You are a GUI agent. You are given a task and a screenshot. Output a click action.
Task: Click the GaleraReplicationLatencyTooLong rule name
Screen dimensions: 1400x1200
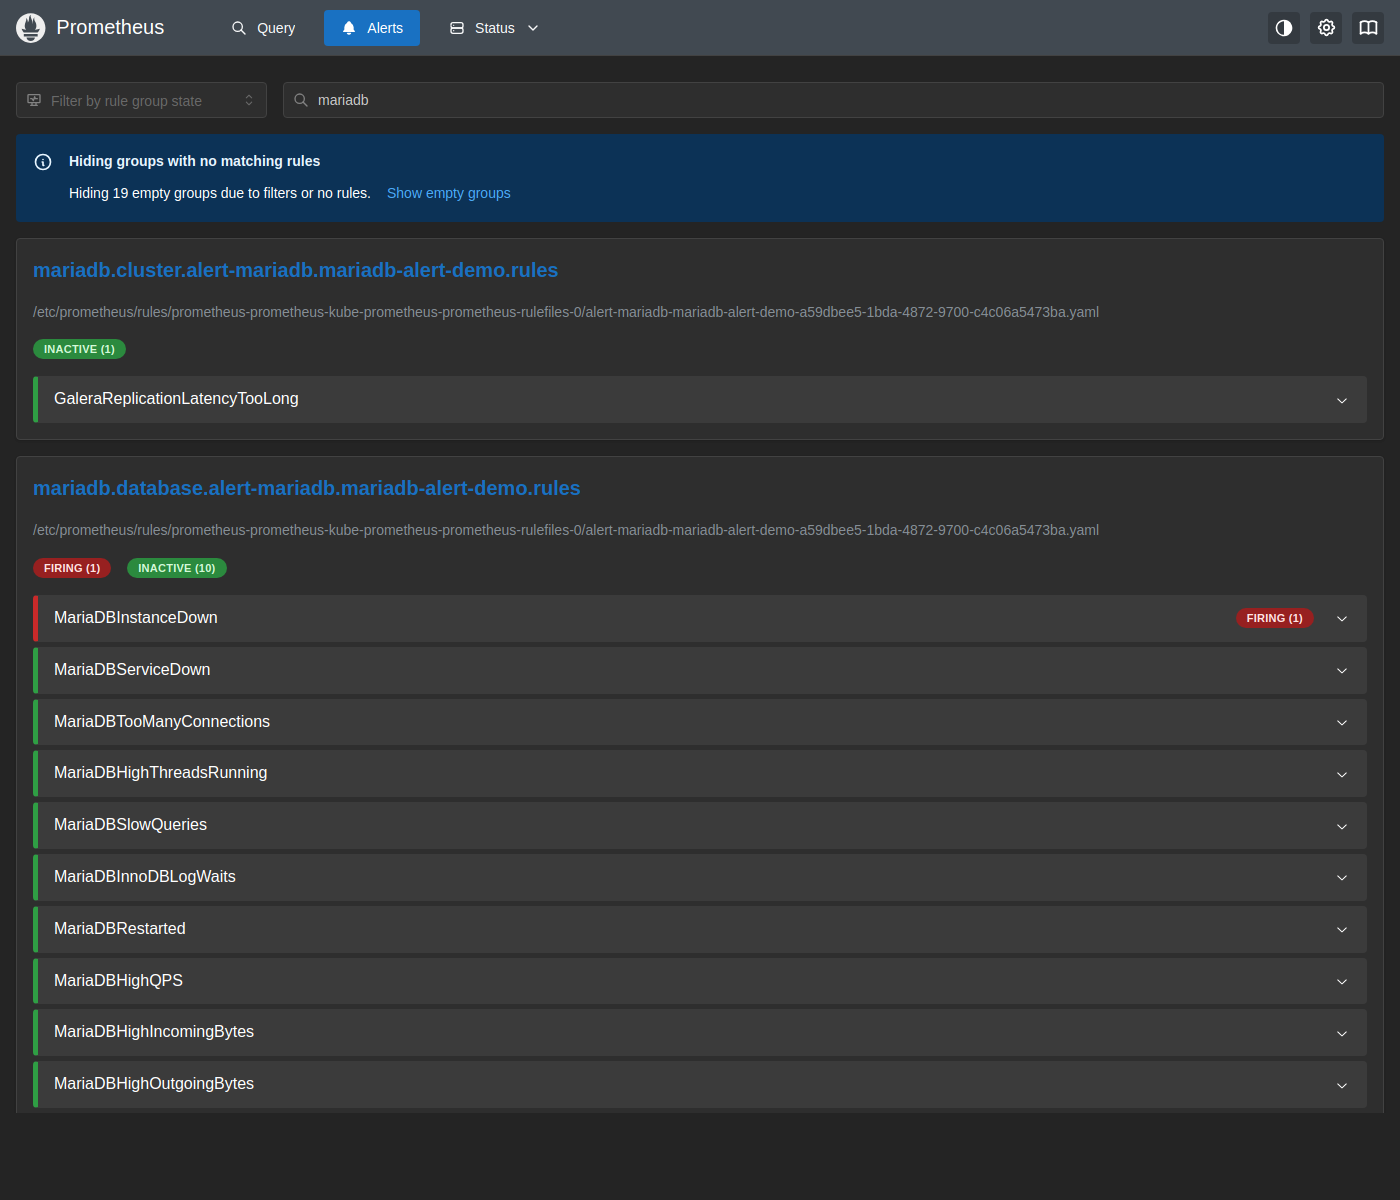[176, 399]
